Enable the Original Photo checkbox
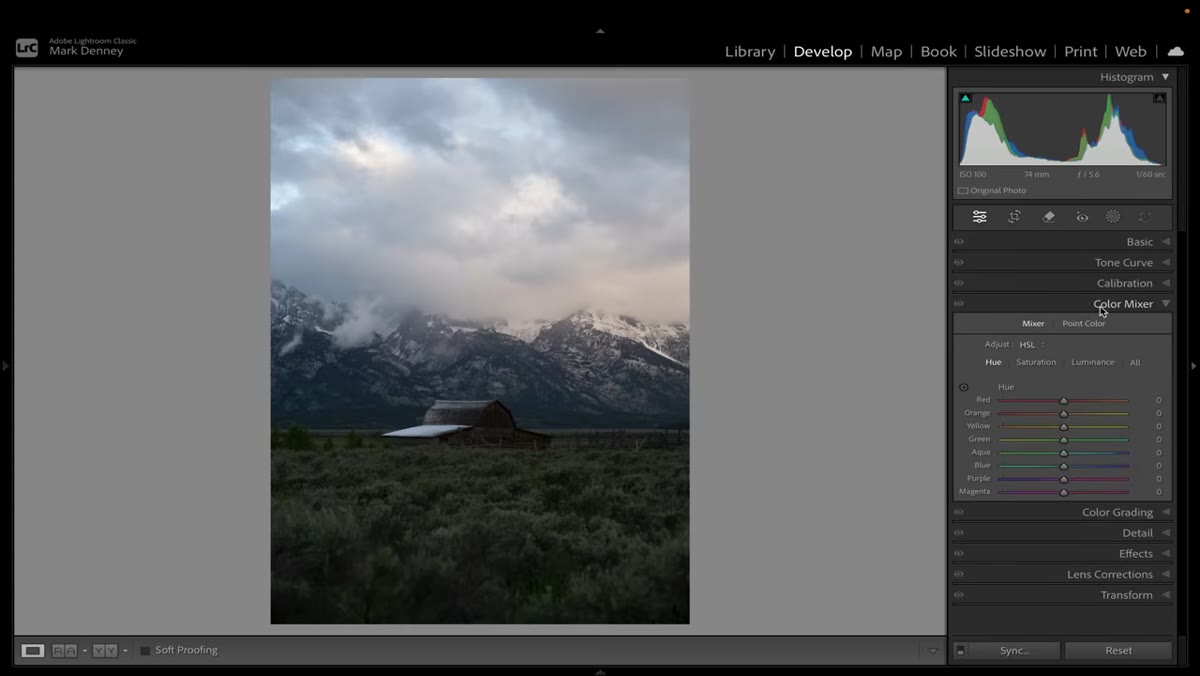 point(963,191)
